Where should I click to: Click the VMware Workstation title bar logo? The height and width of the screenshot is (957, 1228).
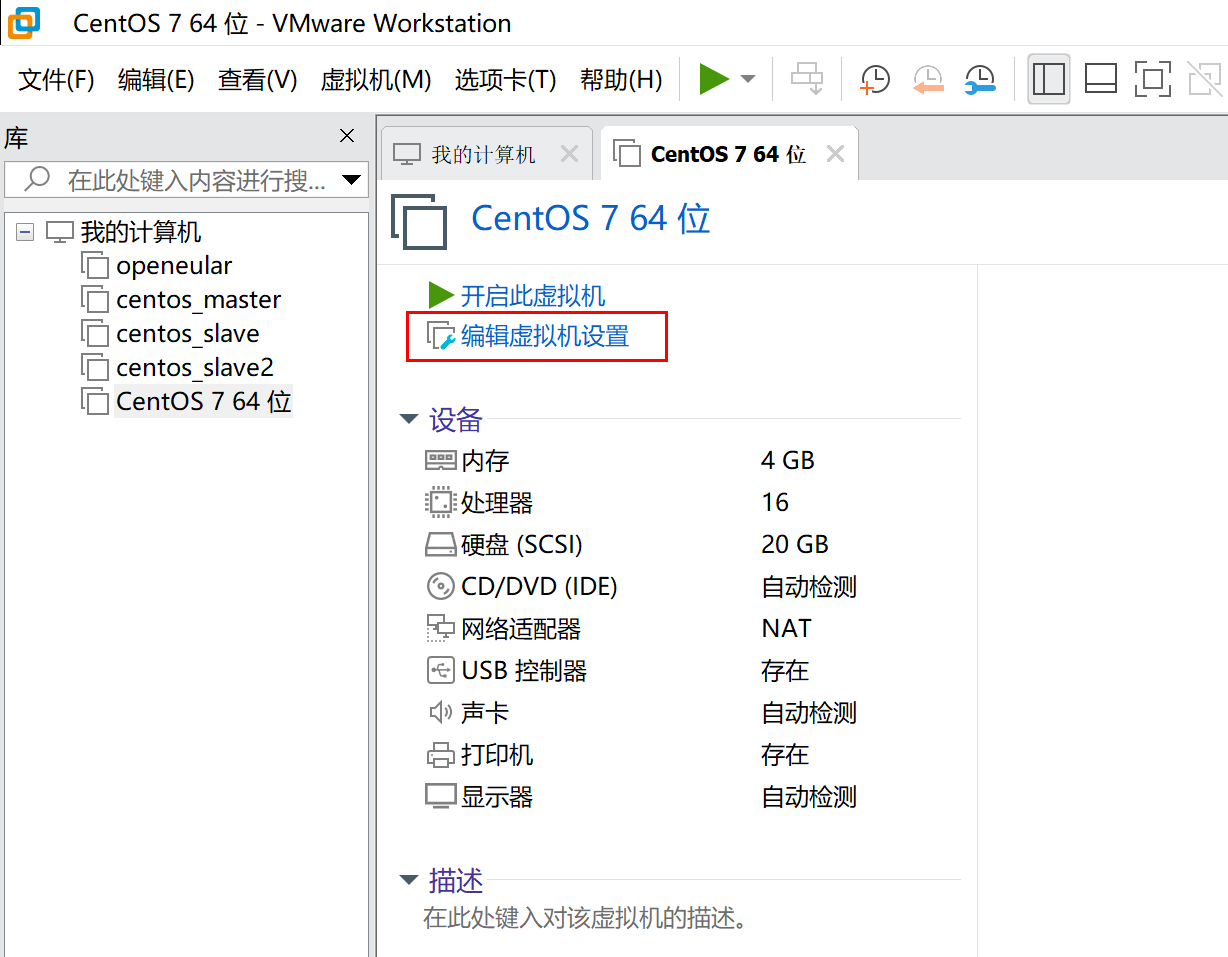(x=24, y=22)
